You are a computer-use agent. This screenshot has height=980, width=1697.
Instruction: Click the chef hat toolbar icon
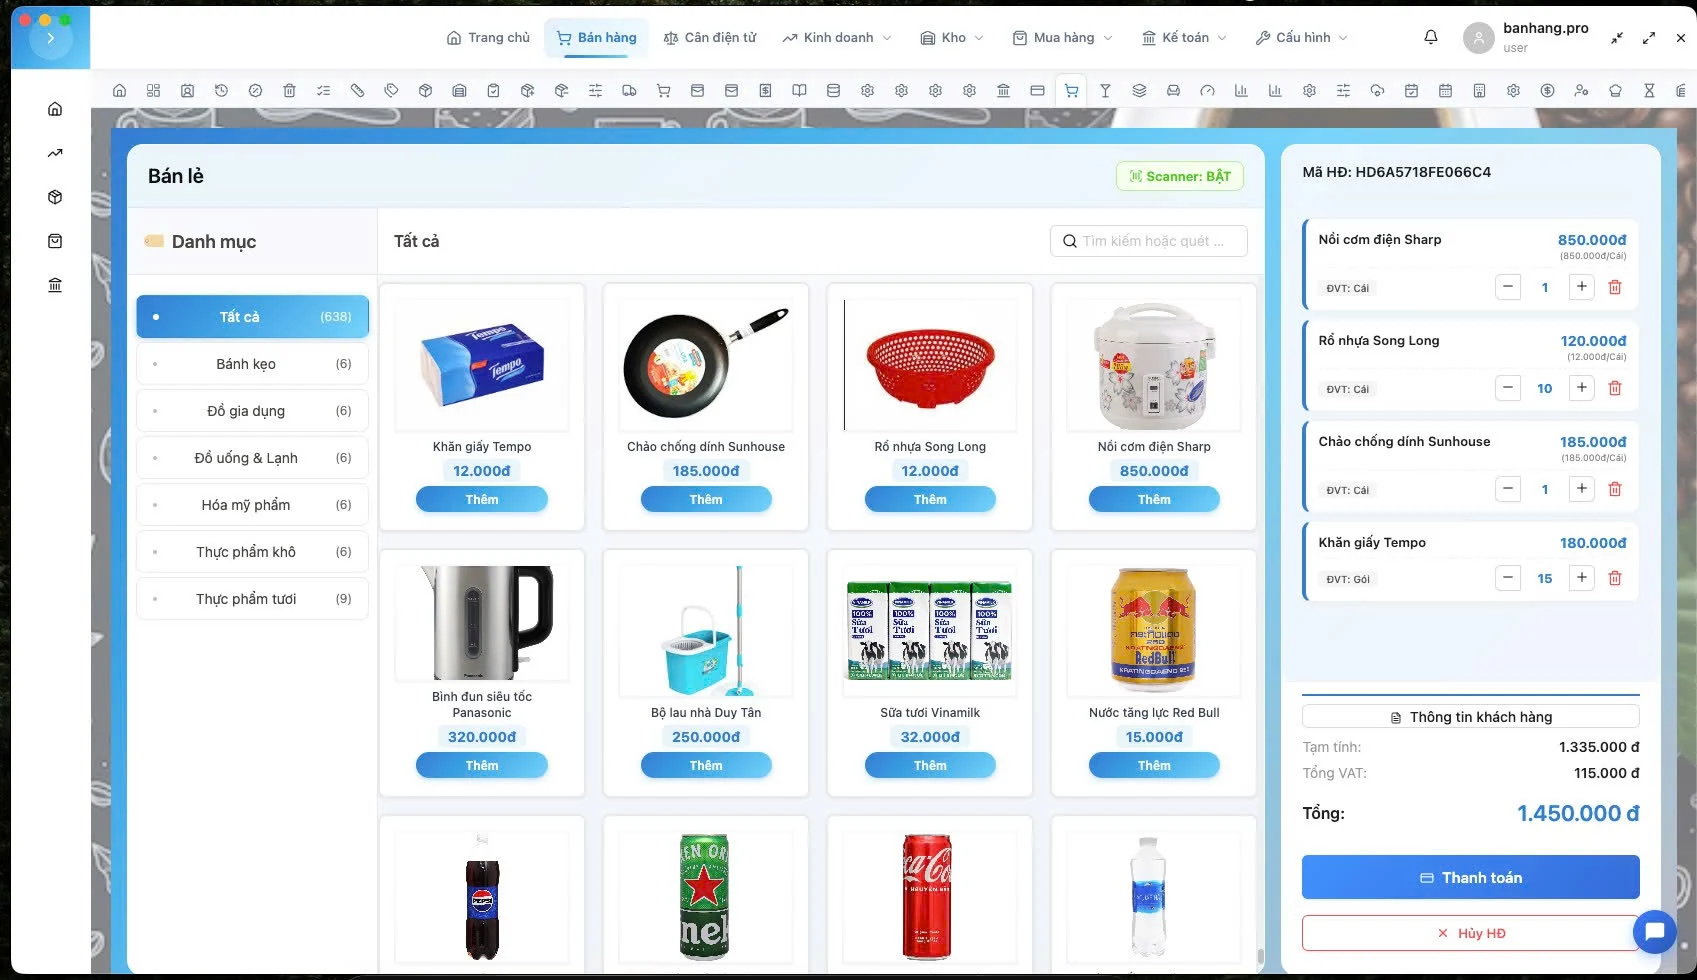(x=1615, y=90)
